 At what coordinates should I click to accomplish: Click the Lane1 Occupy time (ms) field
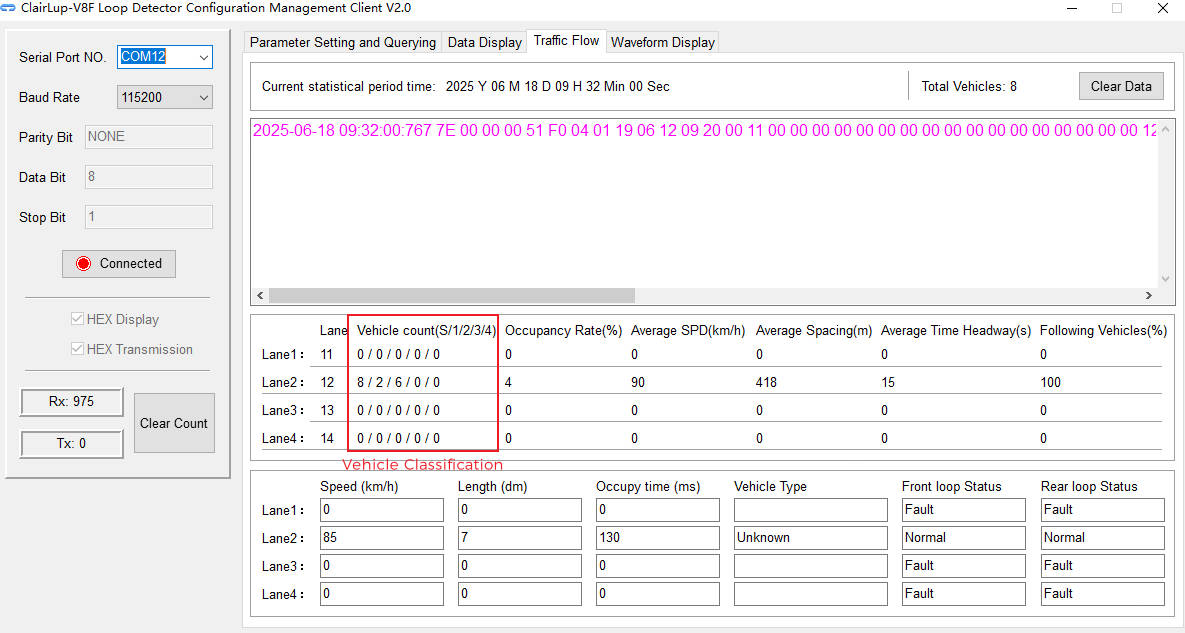coord(657,510)
